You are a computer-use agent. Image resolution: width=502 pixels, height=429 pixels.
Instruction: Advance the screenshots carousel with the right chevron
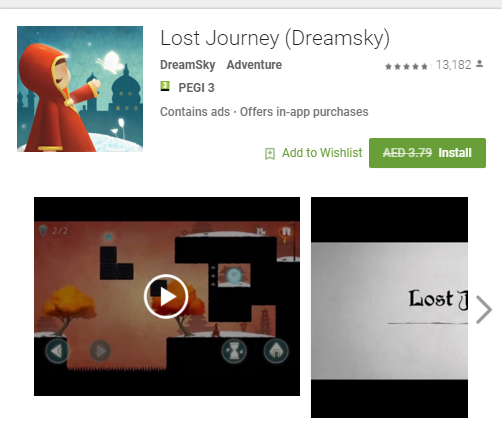point(484,310)
